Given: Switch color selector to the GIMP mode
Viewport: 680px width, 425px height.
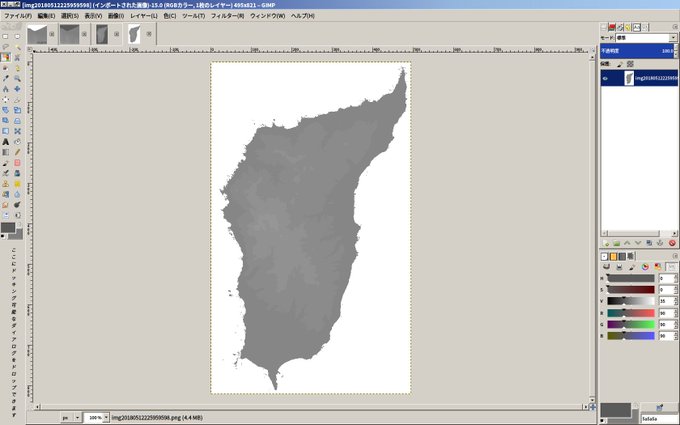Looking at the screenshot, I should pyautogui.click(x=606, y=267).
